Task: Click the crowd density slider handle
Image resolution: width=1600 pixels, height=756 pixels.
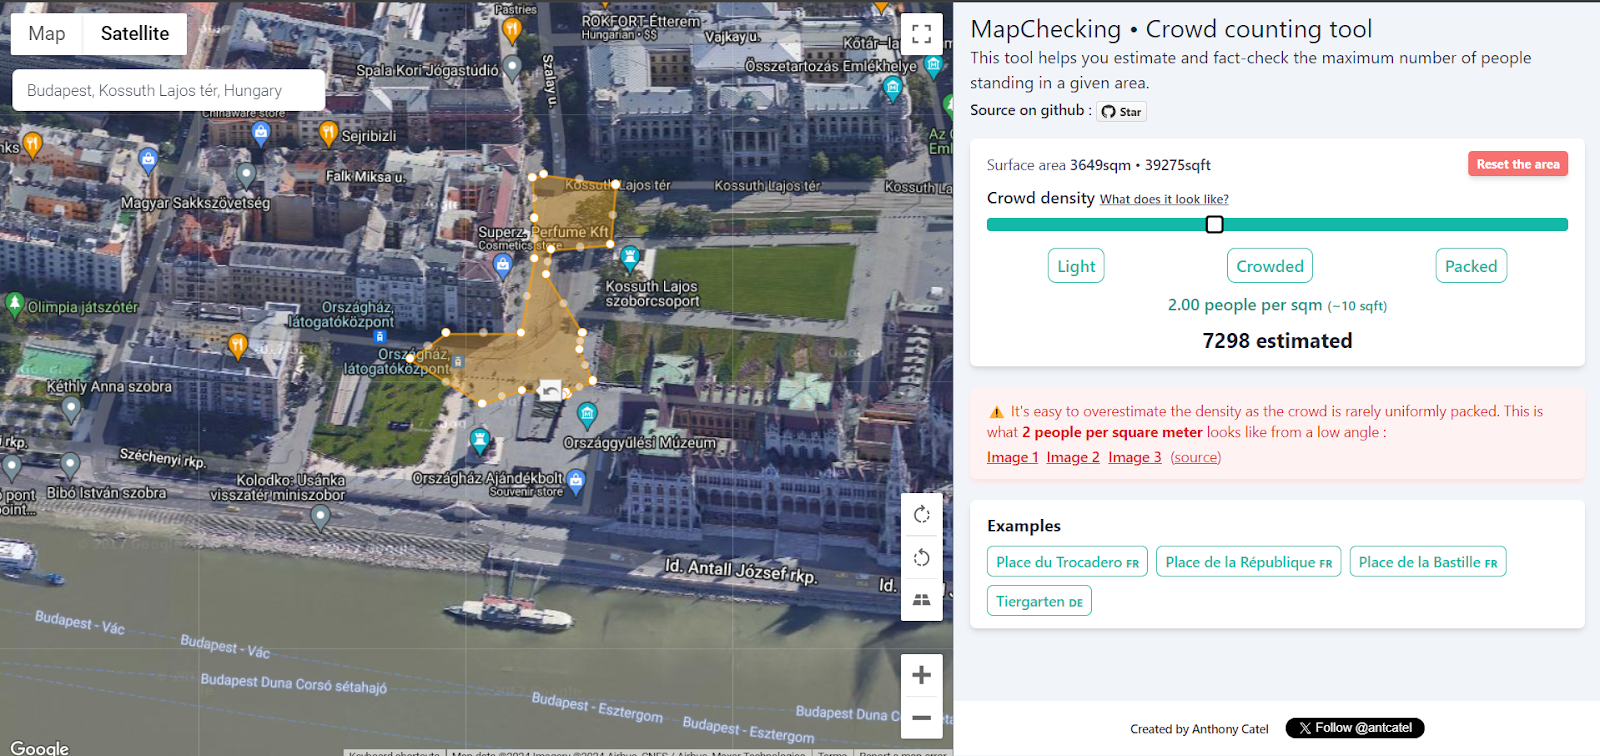Action: (1214, 225)
